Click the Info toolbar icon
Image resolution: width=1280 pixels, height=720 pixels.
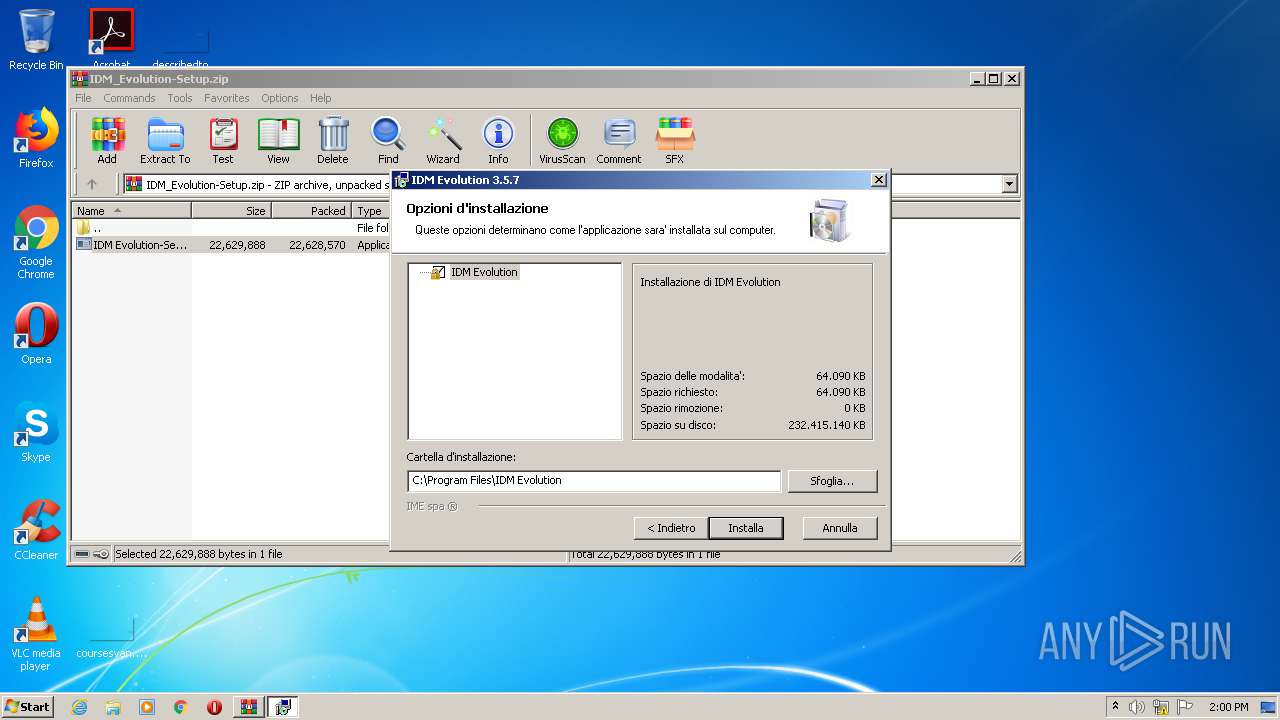point(498,140)
